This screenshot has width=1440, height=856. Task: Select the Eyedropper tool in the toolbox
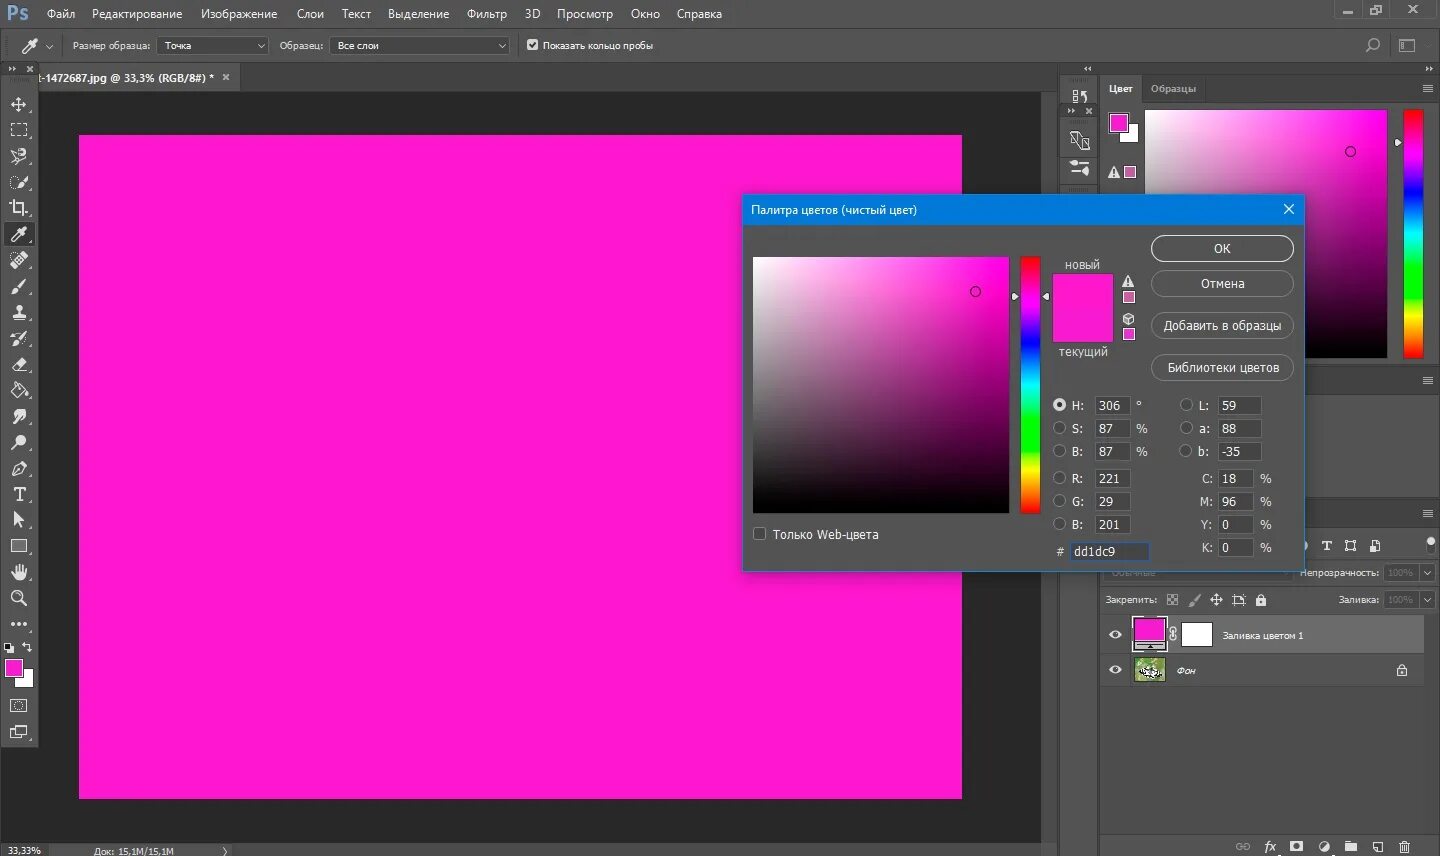tap(19, 234)
